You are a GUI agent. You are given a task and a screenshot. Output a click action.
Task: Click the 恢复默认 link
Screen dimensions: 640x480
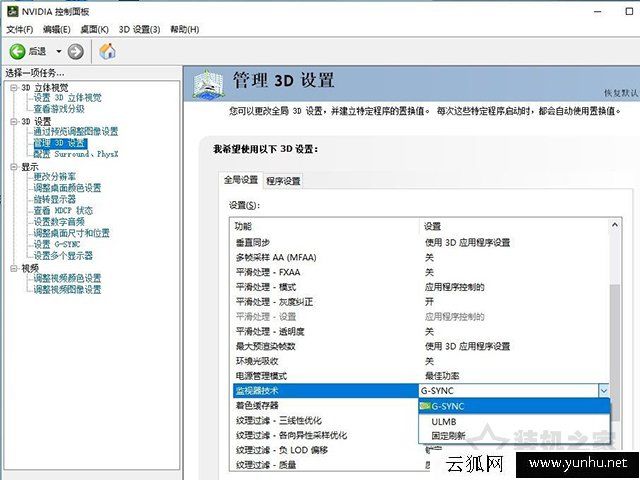coord(621,93)
